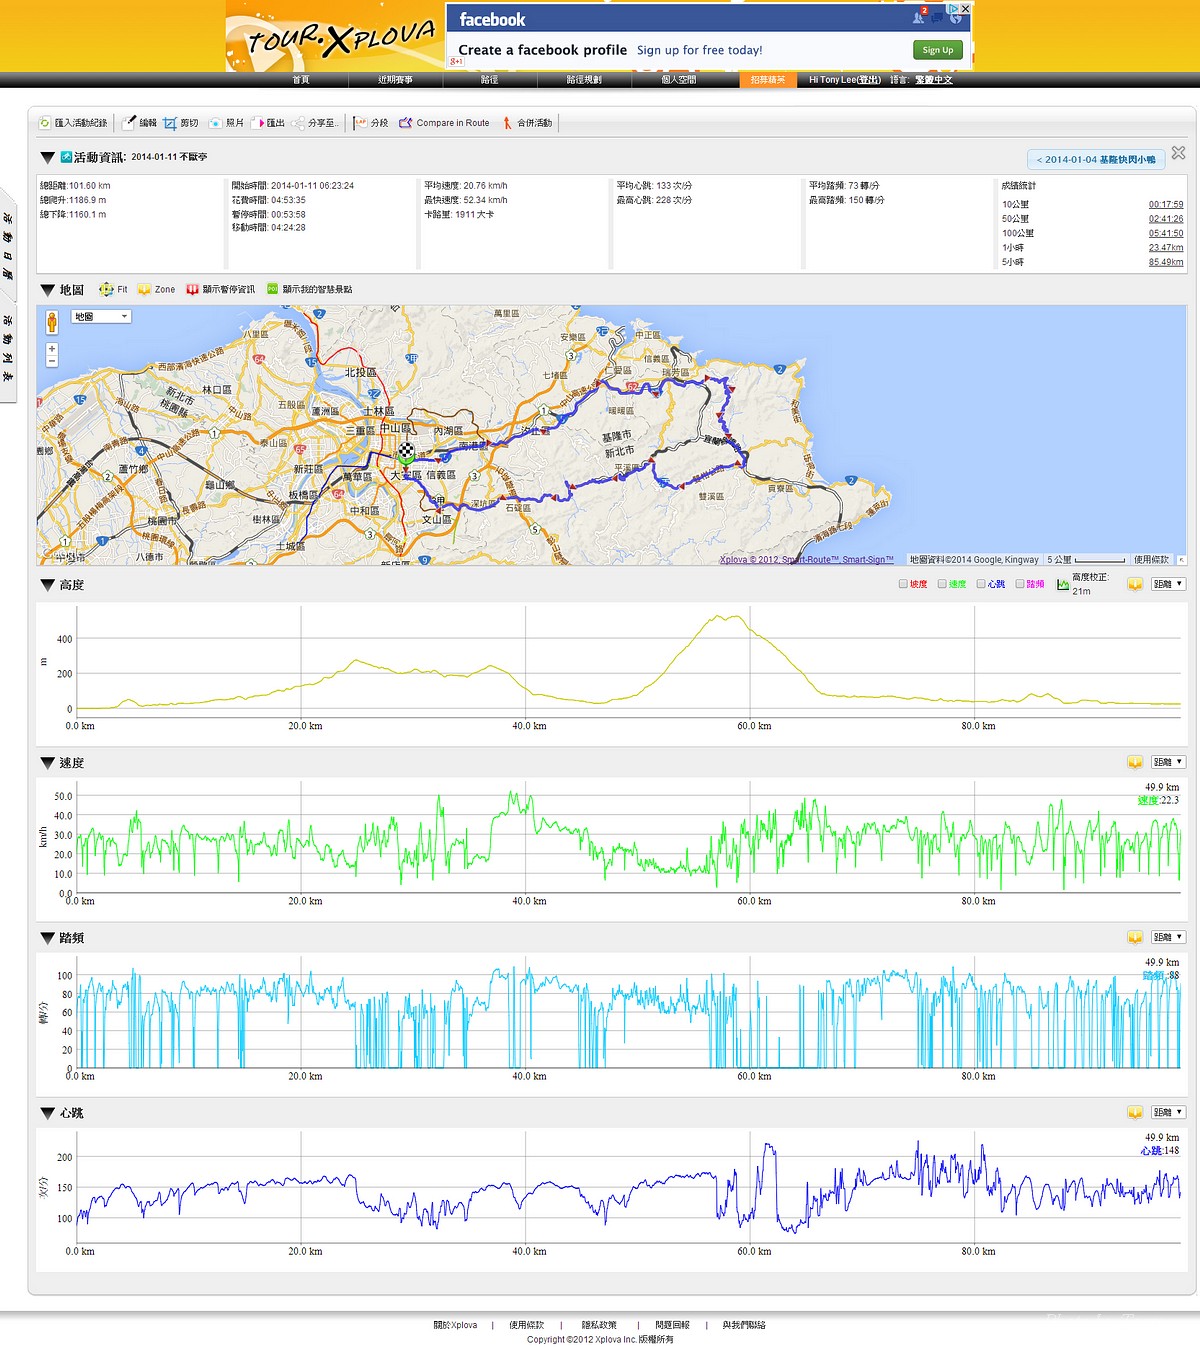1200x1347 pixels.
Task: Click the 匯出 export icon
Action: (258, 123)
